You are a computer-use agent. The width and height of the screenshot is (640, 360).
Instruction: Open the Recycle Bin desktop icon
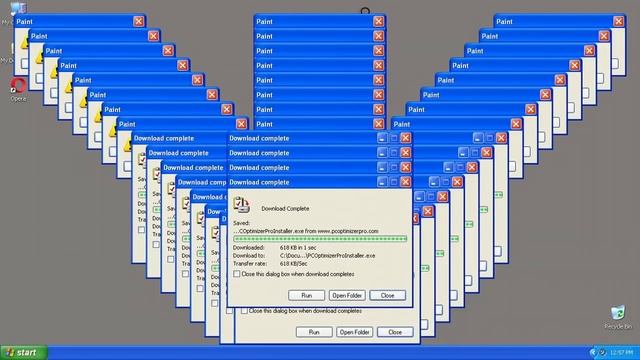[618, 313]
